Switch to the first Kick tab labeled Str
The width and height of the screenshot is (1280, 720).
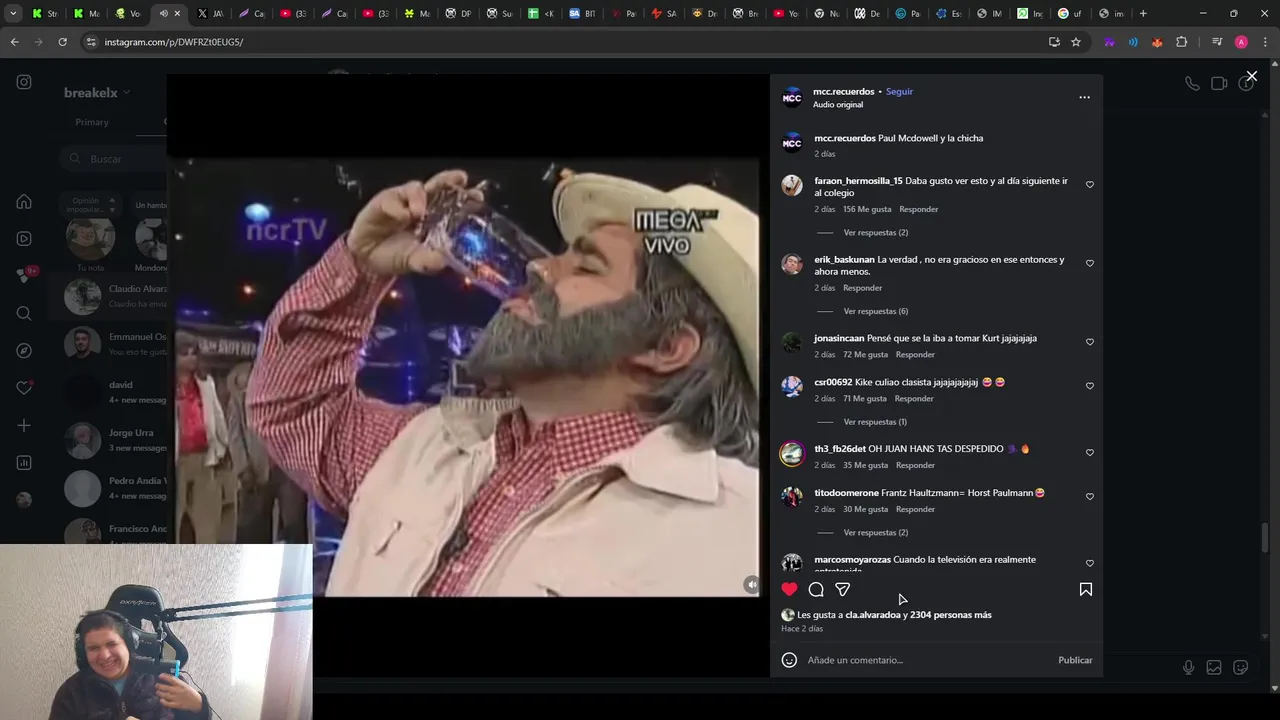(45, 14)
